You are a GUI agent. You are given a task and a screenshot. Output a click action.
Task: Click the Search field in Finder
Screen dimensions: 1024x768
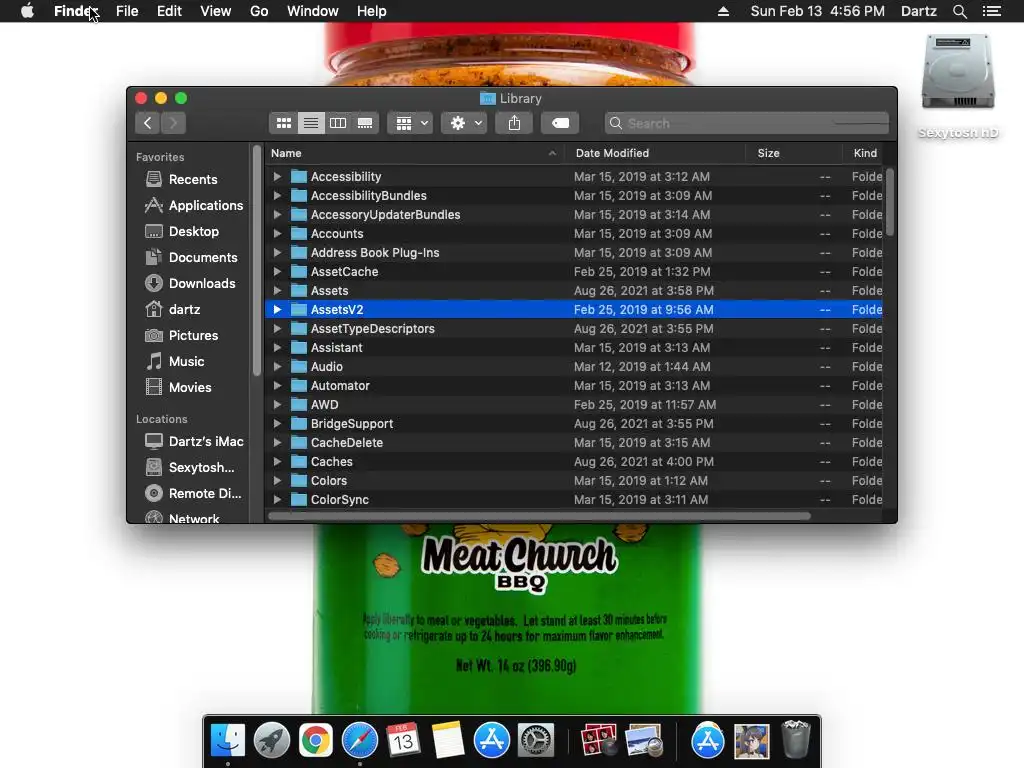[x=746, y=123]
